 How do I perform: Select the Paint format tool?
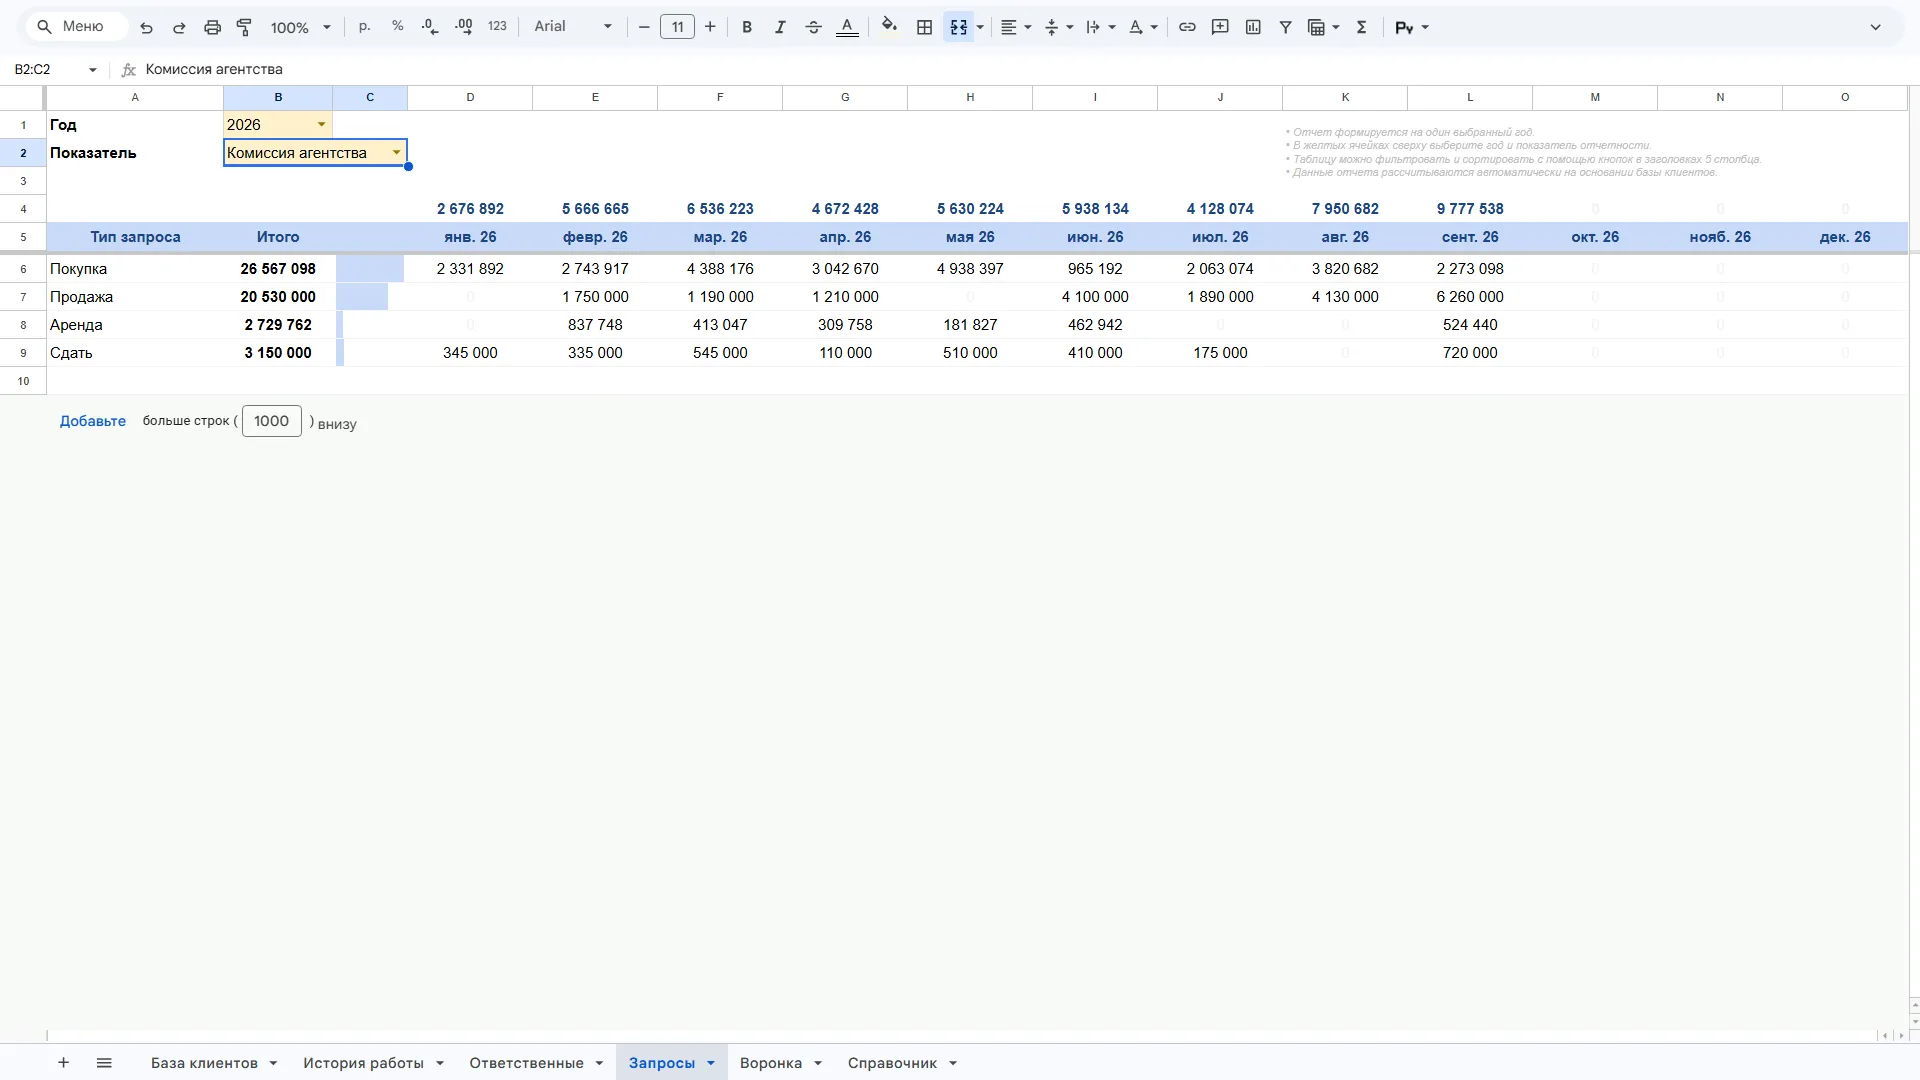[x=244, y=27]
